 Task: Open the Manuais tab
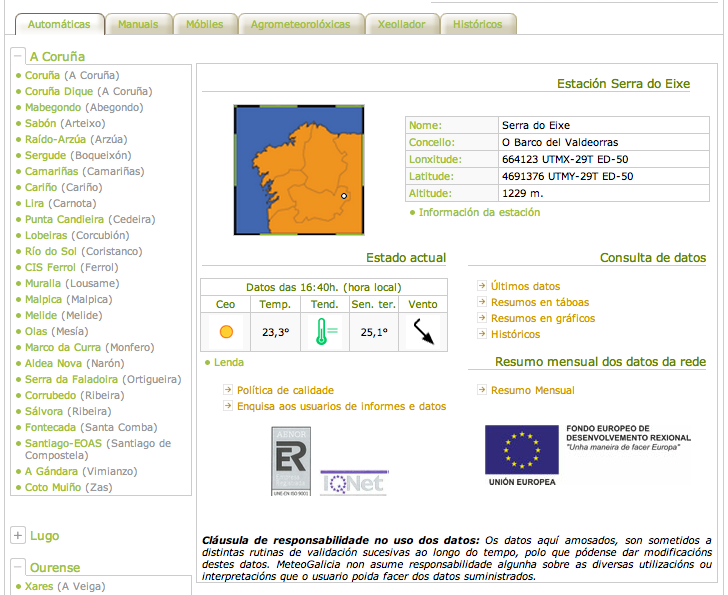(138, 24)
